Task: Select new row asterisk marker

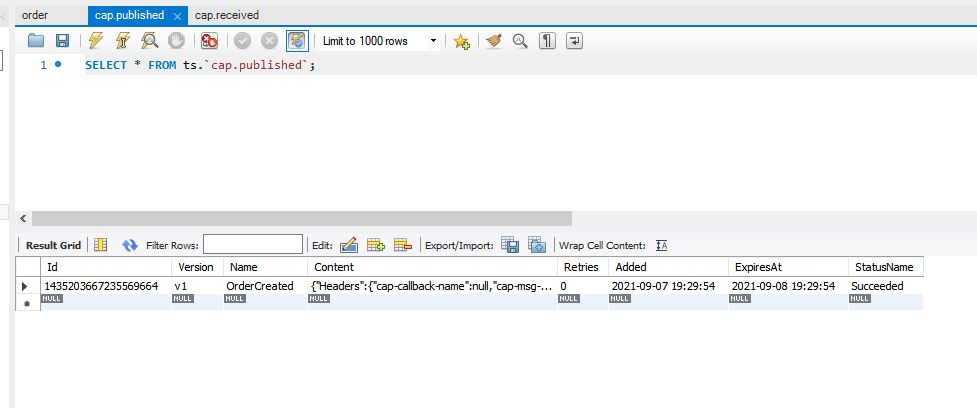Action: (26, 303)
